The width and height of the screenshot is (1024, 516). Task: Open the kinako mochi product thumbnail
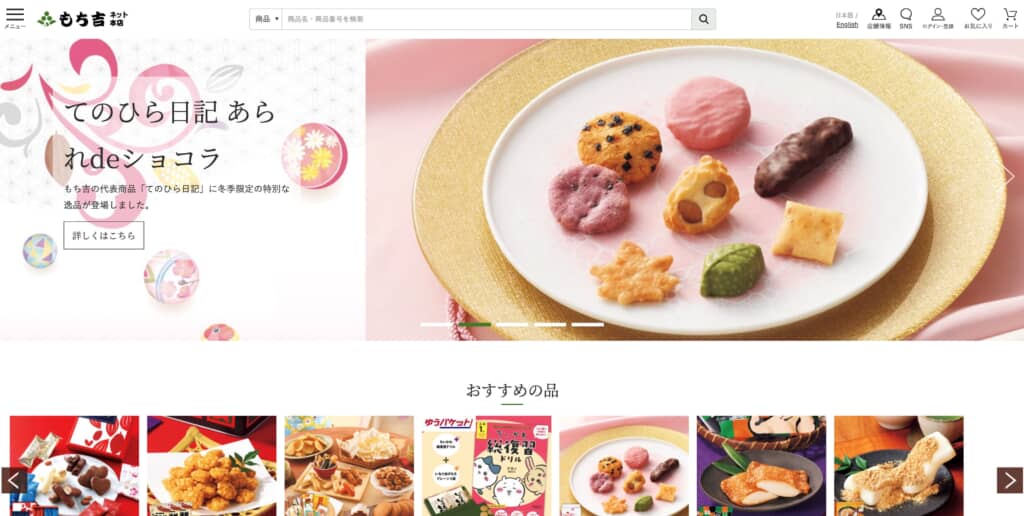[899, 466]
